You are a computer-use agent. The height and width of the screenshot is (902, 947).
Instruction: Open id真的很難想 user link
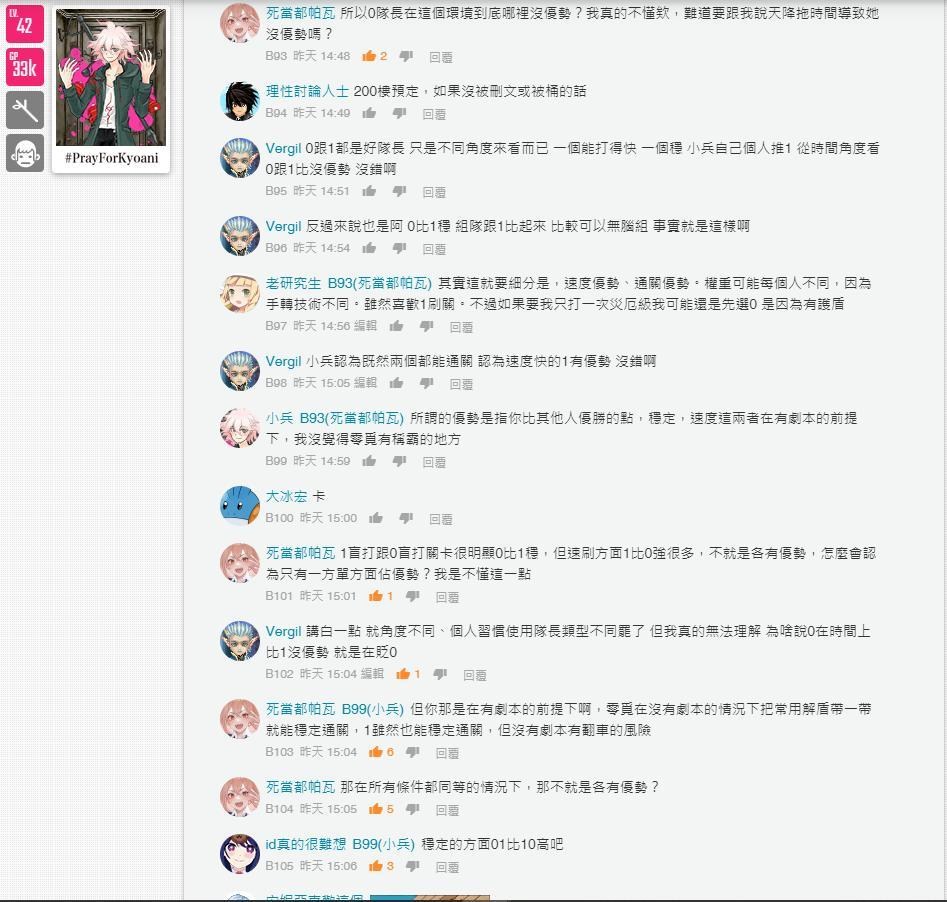(306, 844)
